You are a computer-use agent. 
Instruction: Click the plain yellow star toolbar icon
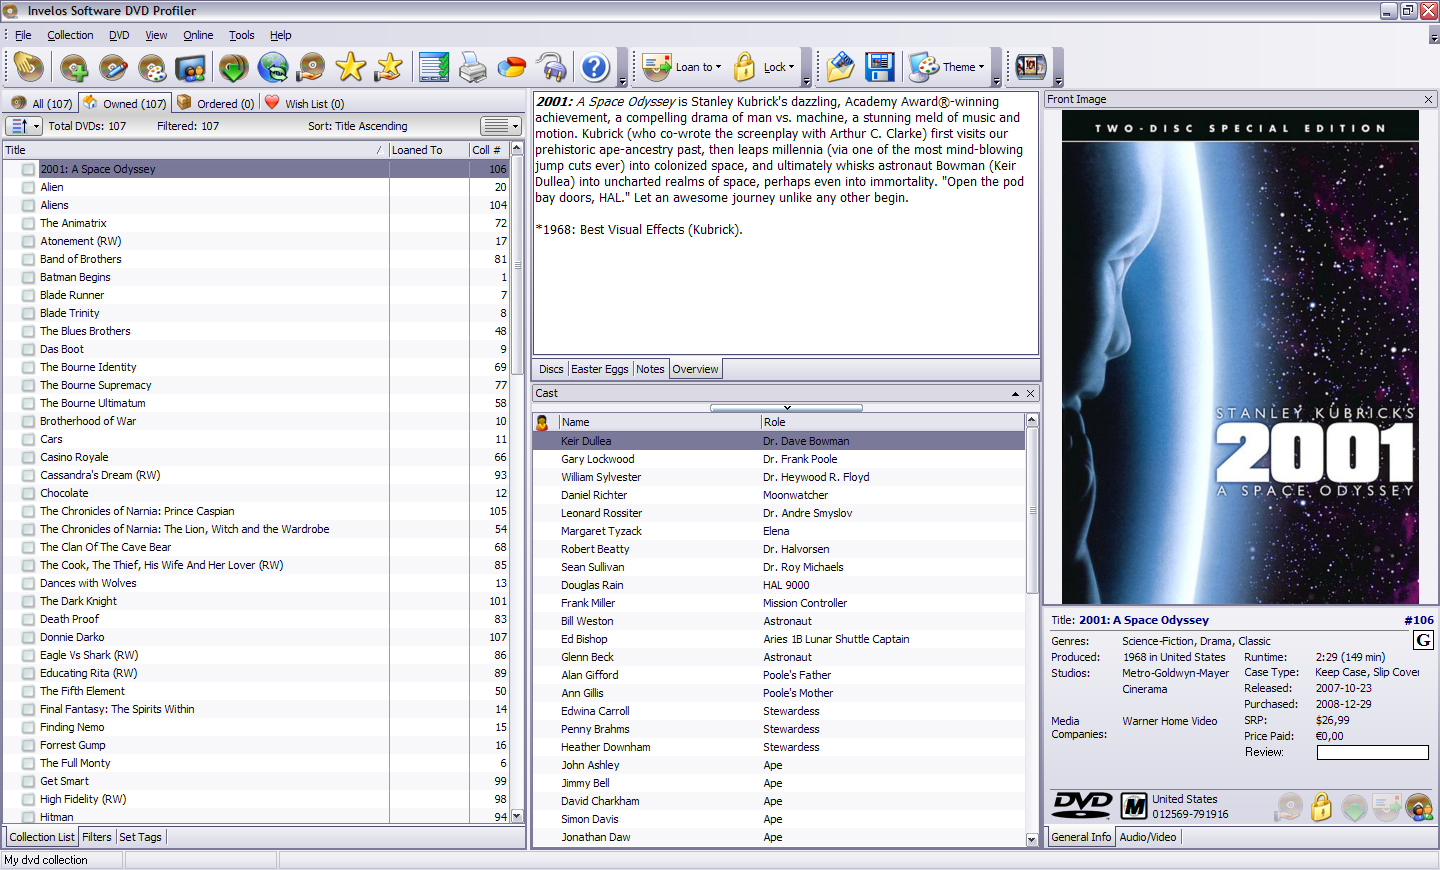coord(351,67)
